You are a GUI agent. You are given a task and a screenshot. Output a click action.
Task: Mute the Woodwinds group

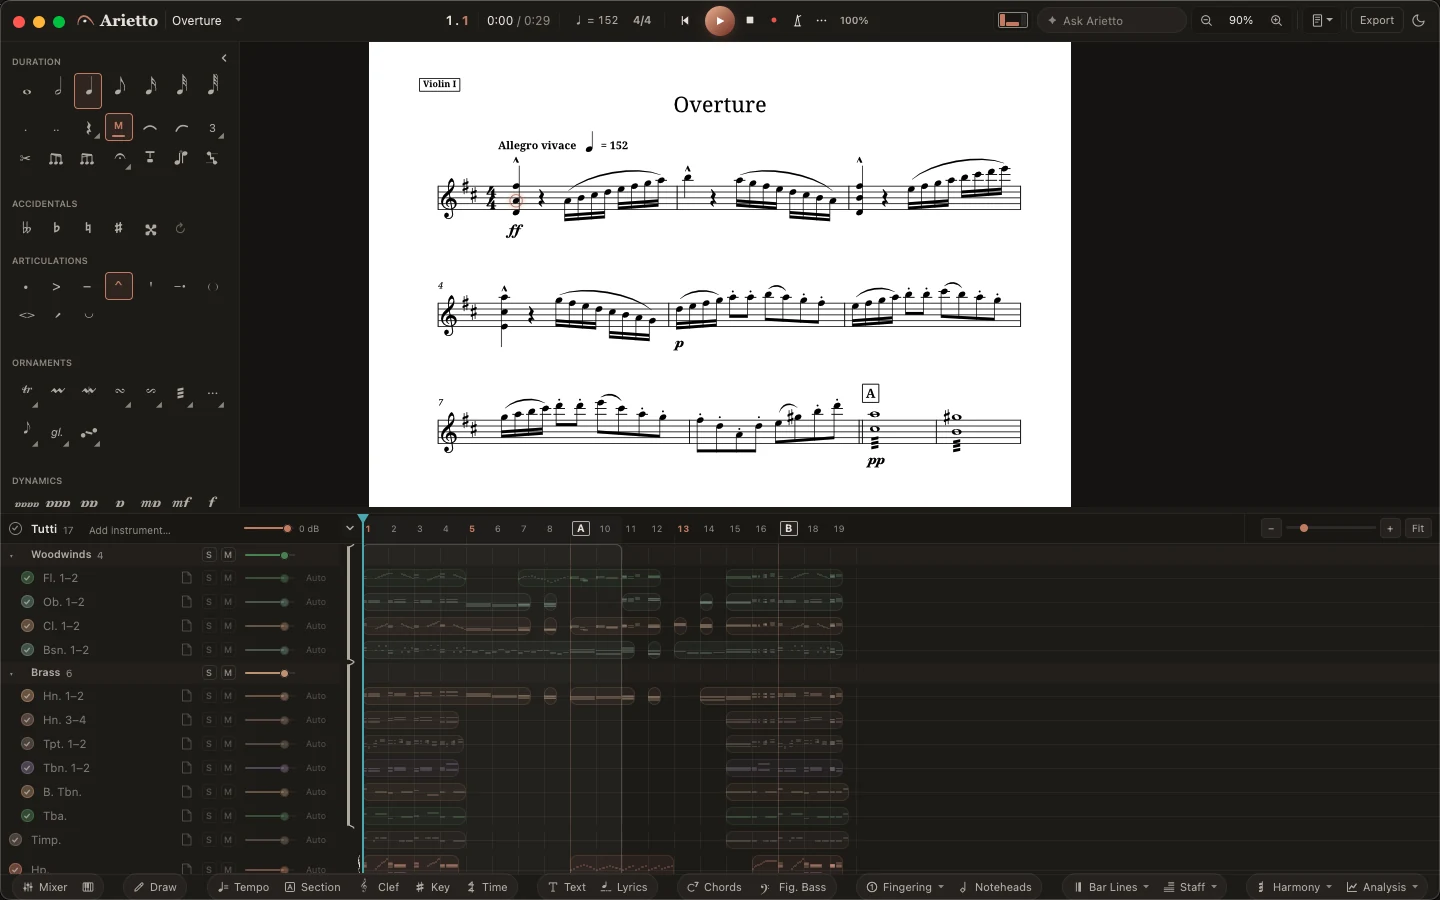coord(228,555)
